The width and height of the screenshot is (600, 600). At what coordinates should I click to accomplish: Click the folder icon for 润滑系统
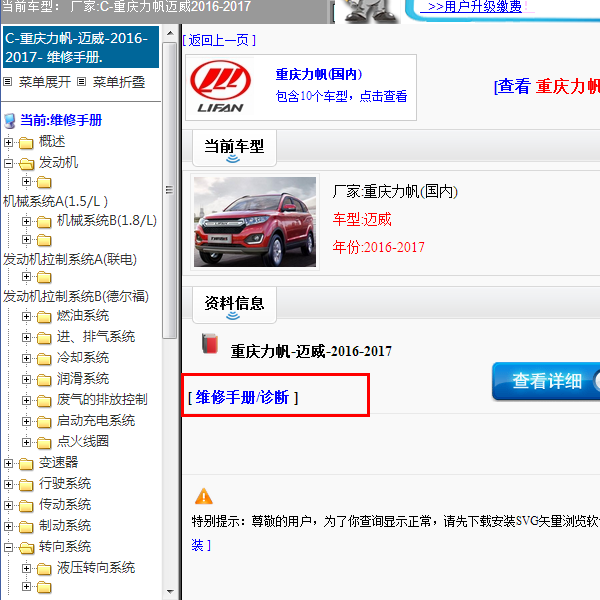[44, 380]
